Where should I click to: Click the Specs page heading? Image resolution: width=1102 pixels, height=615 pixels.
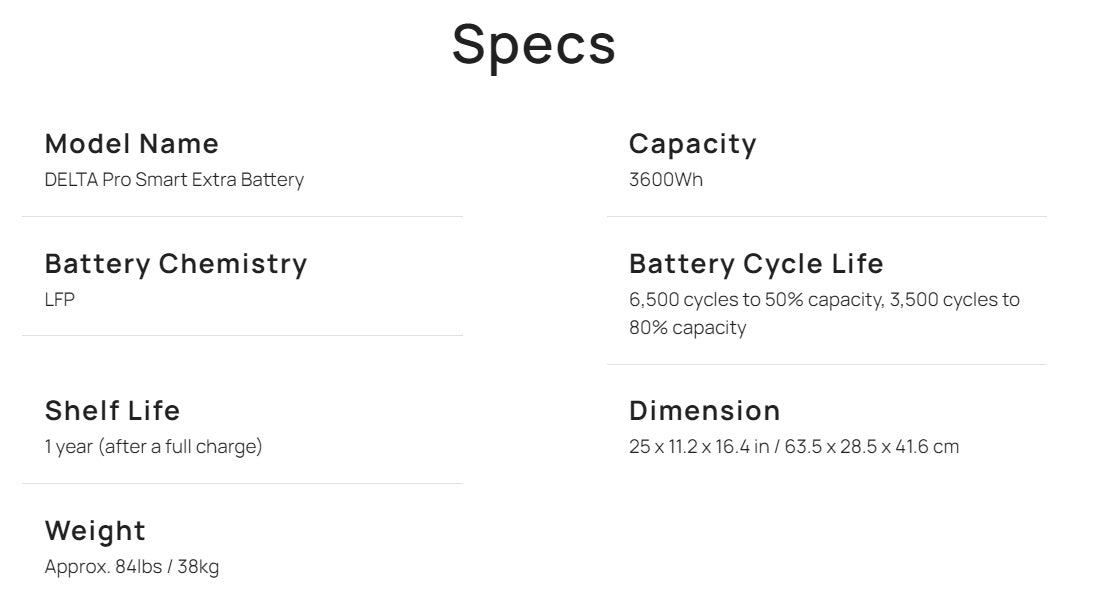click(x=533, y=45)
